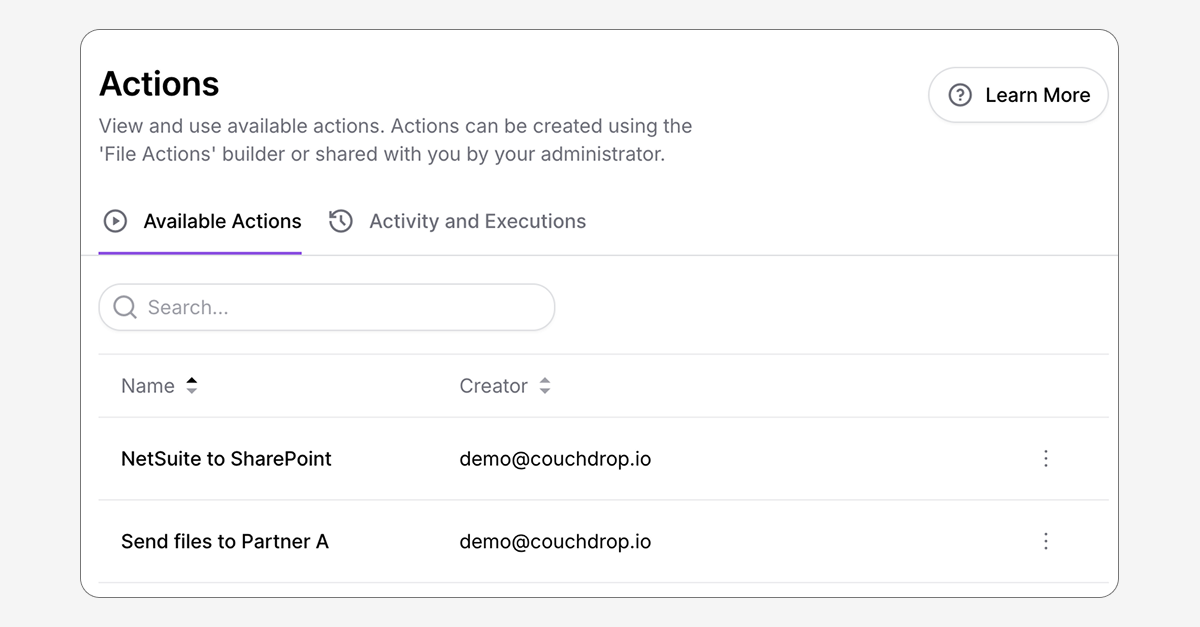
Task: Click the Actions page heading
Action: [x=158, y=84]
